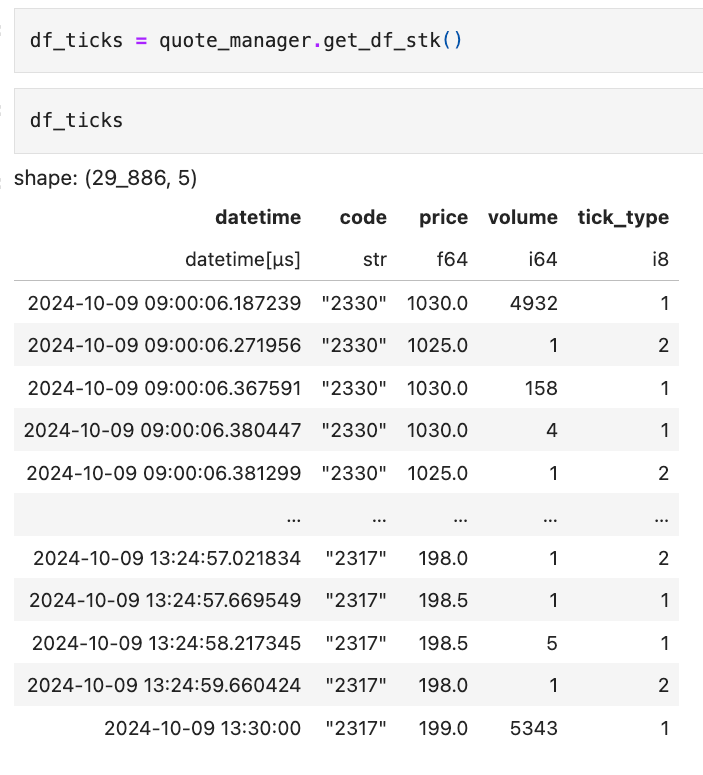Click the code column header
The height and width of the screenshot is (775, 703).
pyautogui.click(x=363, y=217)
